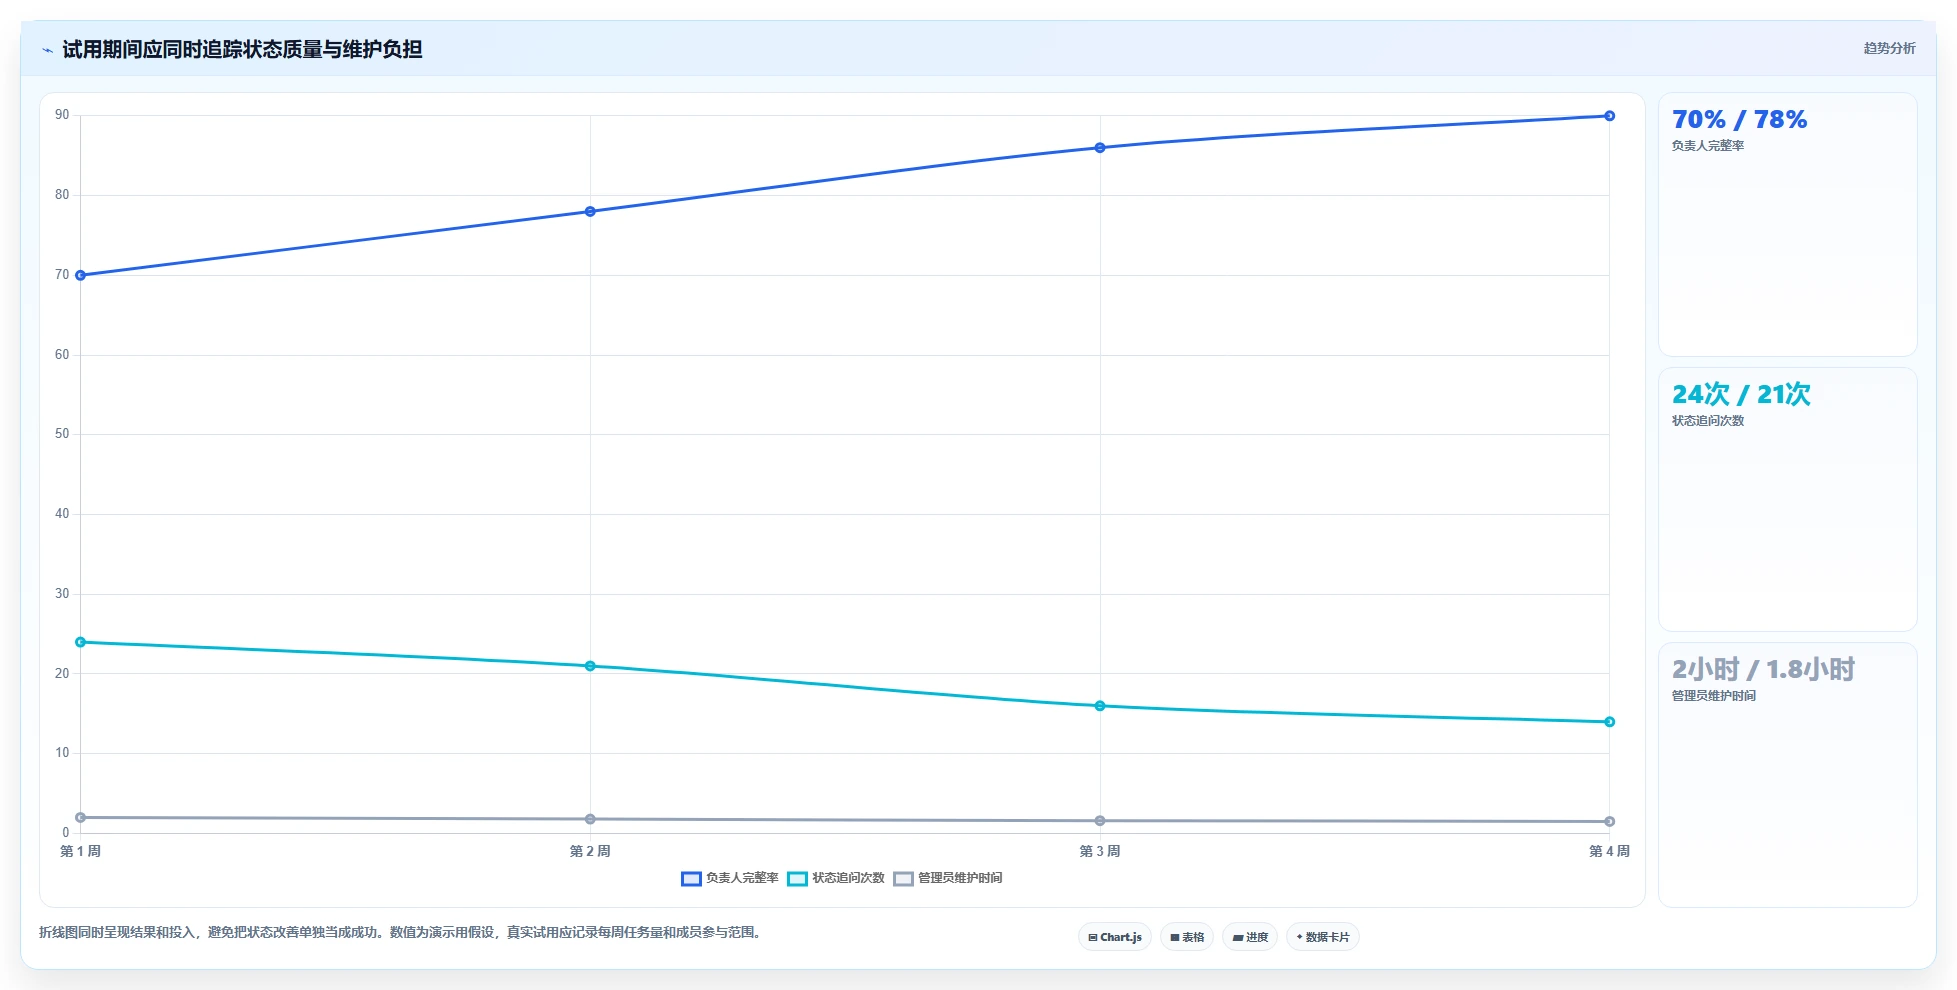Click the 第 3 周 maintenance time point
The width and height of the screenshot is (1957, 990).
[1100, 821]
